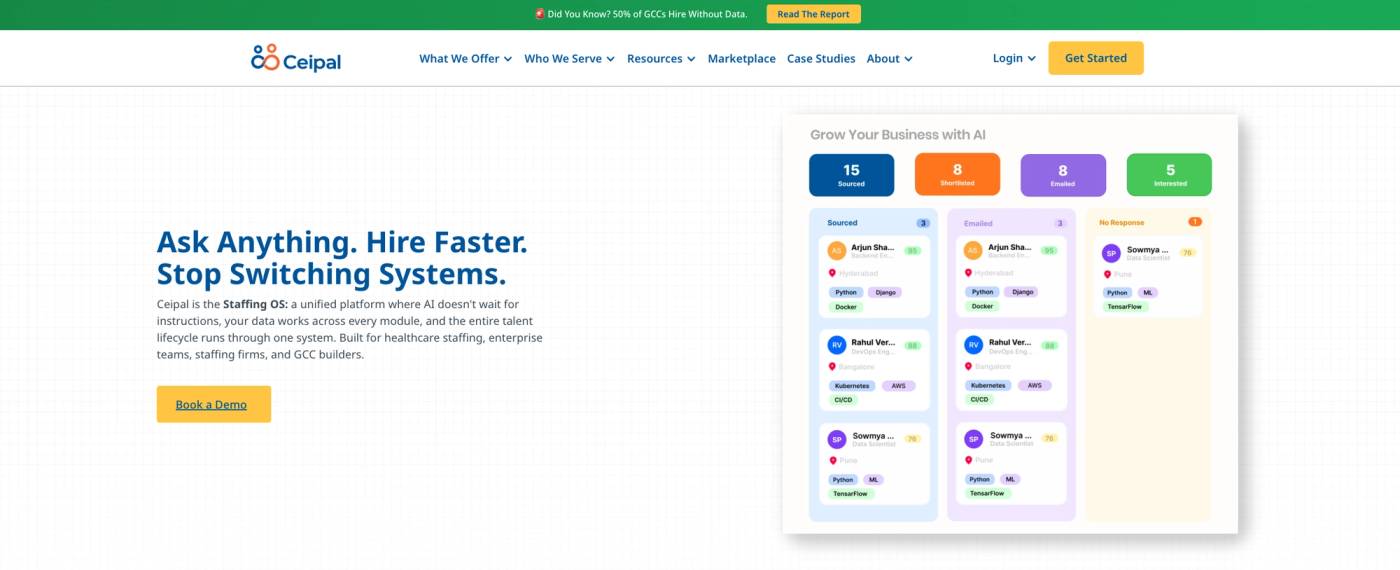Go to the Marketplace page
Image resolution: width=1400 pixels, height=570 pixels.
pos(741,59)
